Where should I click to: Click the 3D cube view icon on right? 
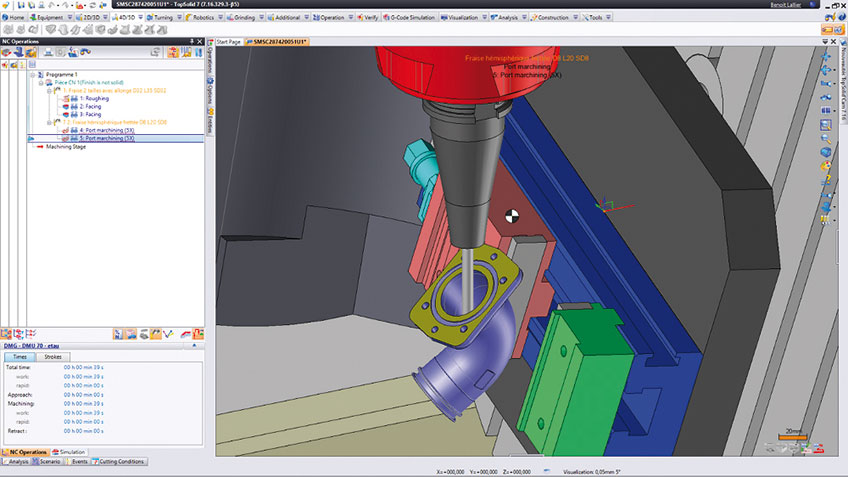point(826,152)
